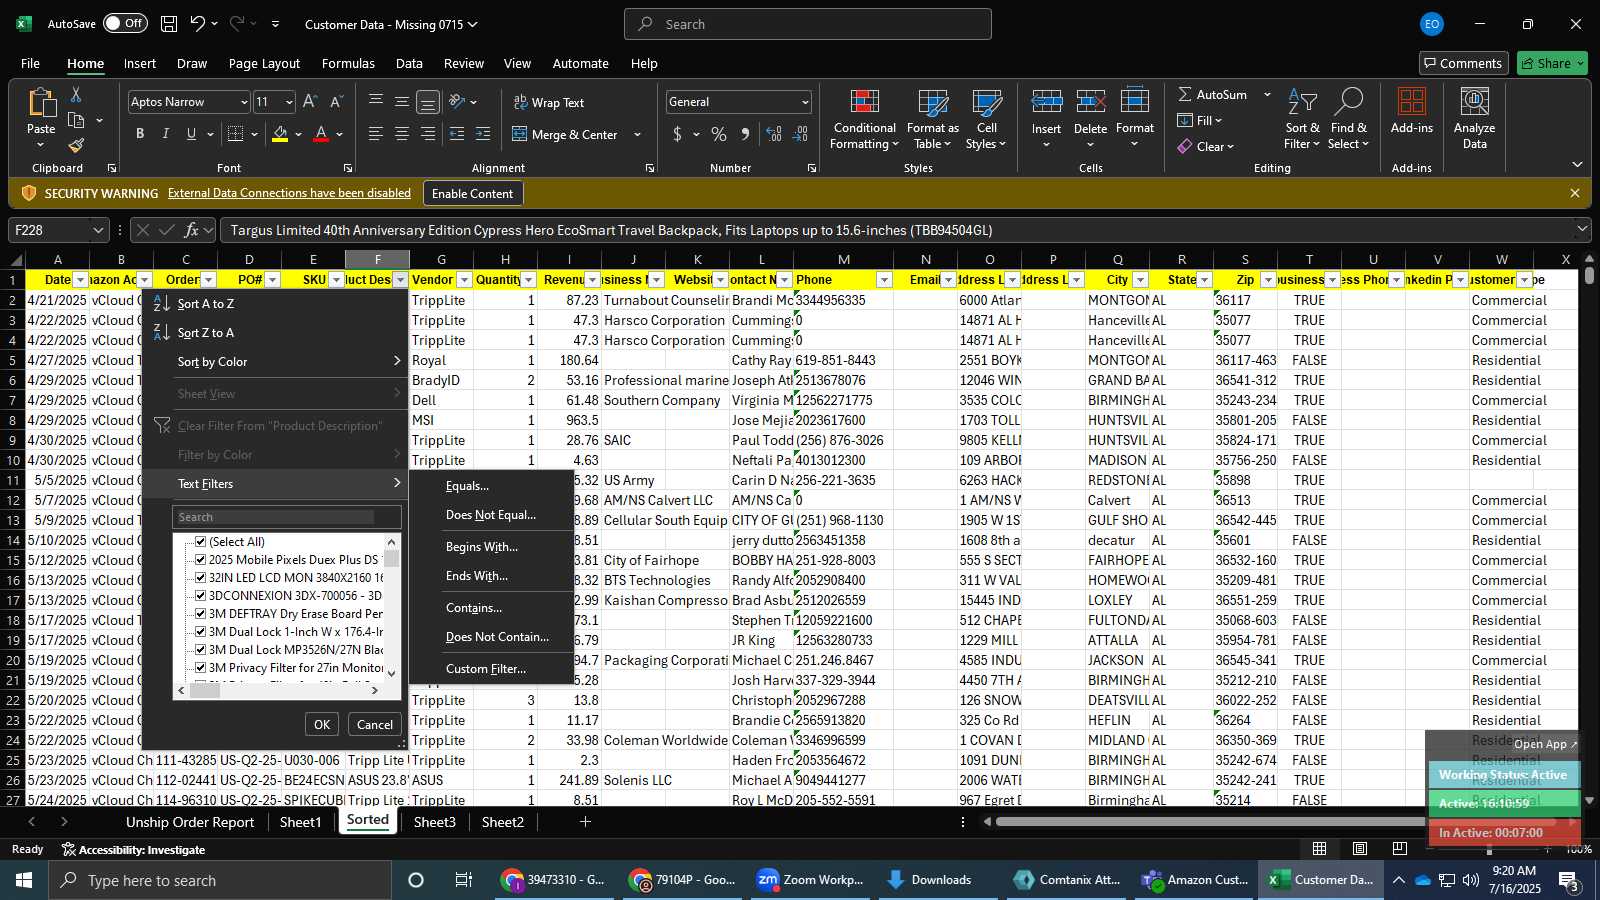This screenshot has height=900, width=1600.
Task: Apply the red font color
Action: tap(321, 134)
